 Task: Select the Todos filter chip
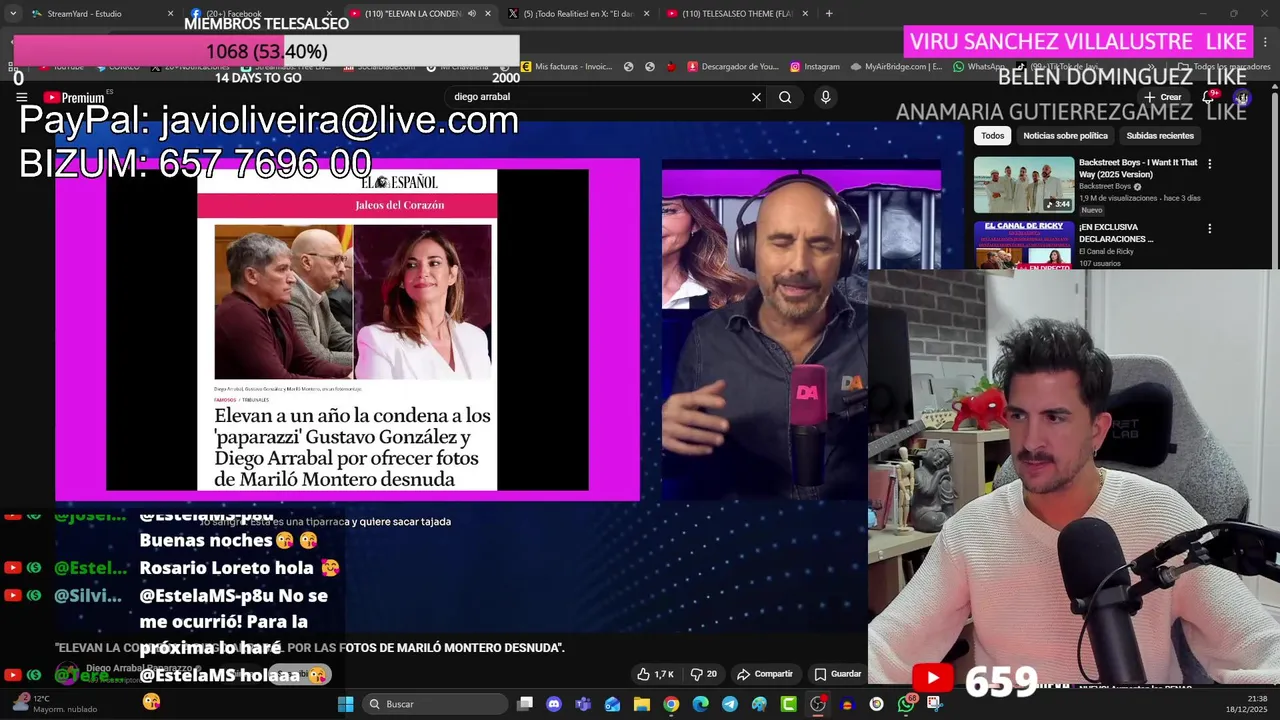point(992,135)
